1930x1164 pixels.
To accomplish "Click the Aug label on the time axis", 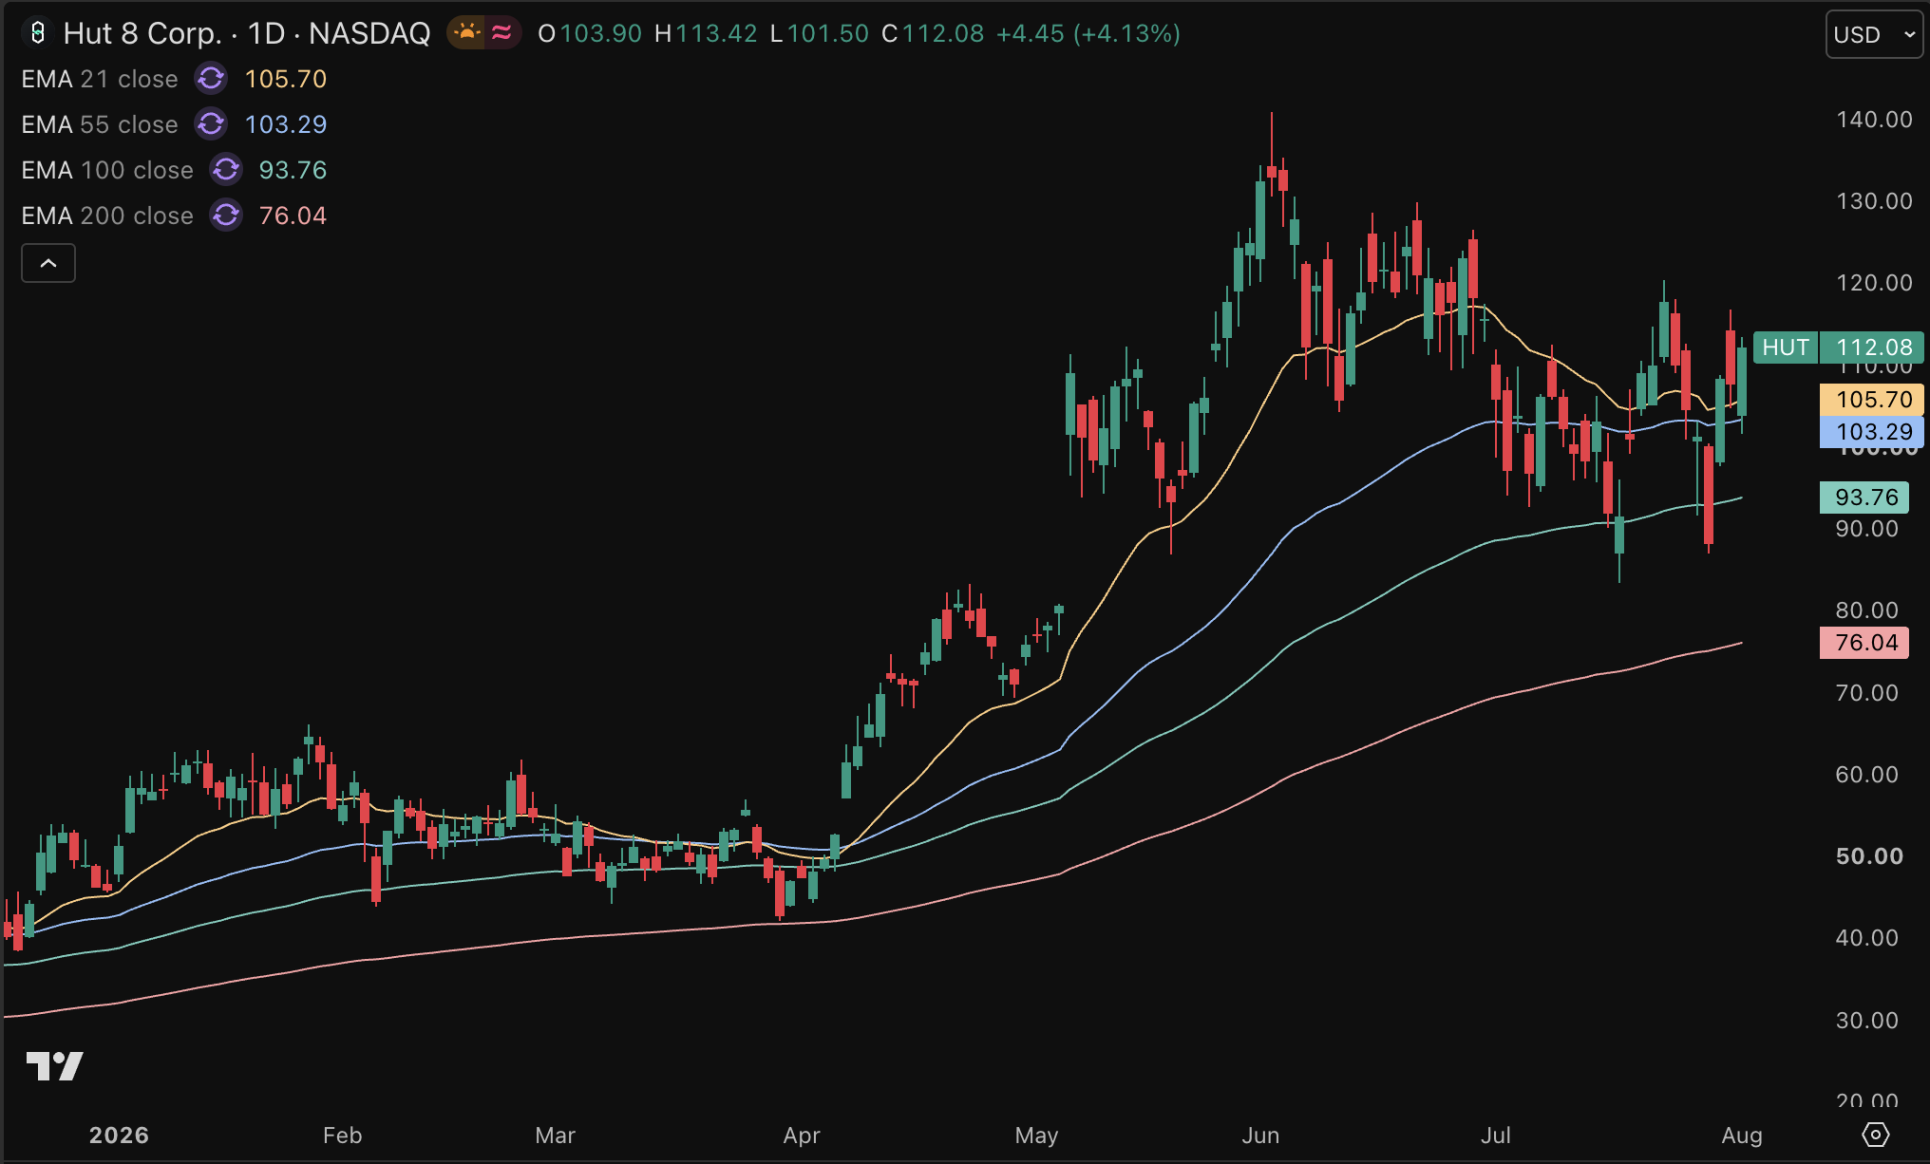I will pos(1741,1135).
